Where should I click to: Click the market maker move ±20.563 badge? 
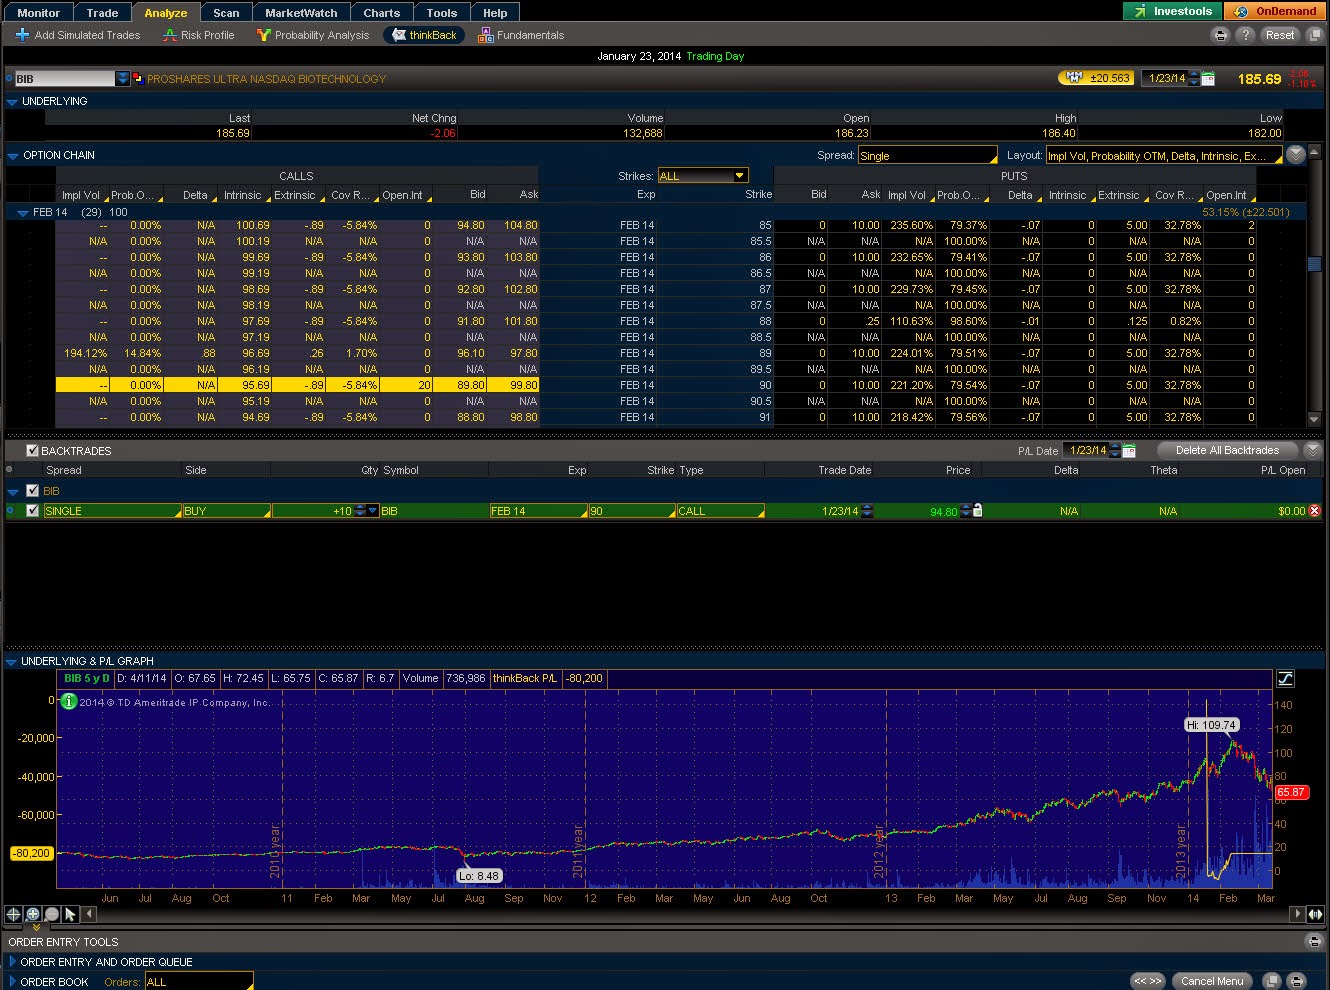1096,78
